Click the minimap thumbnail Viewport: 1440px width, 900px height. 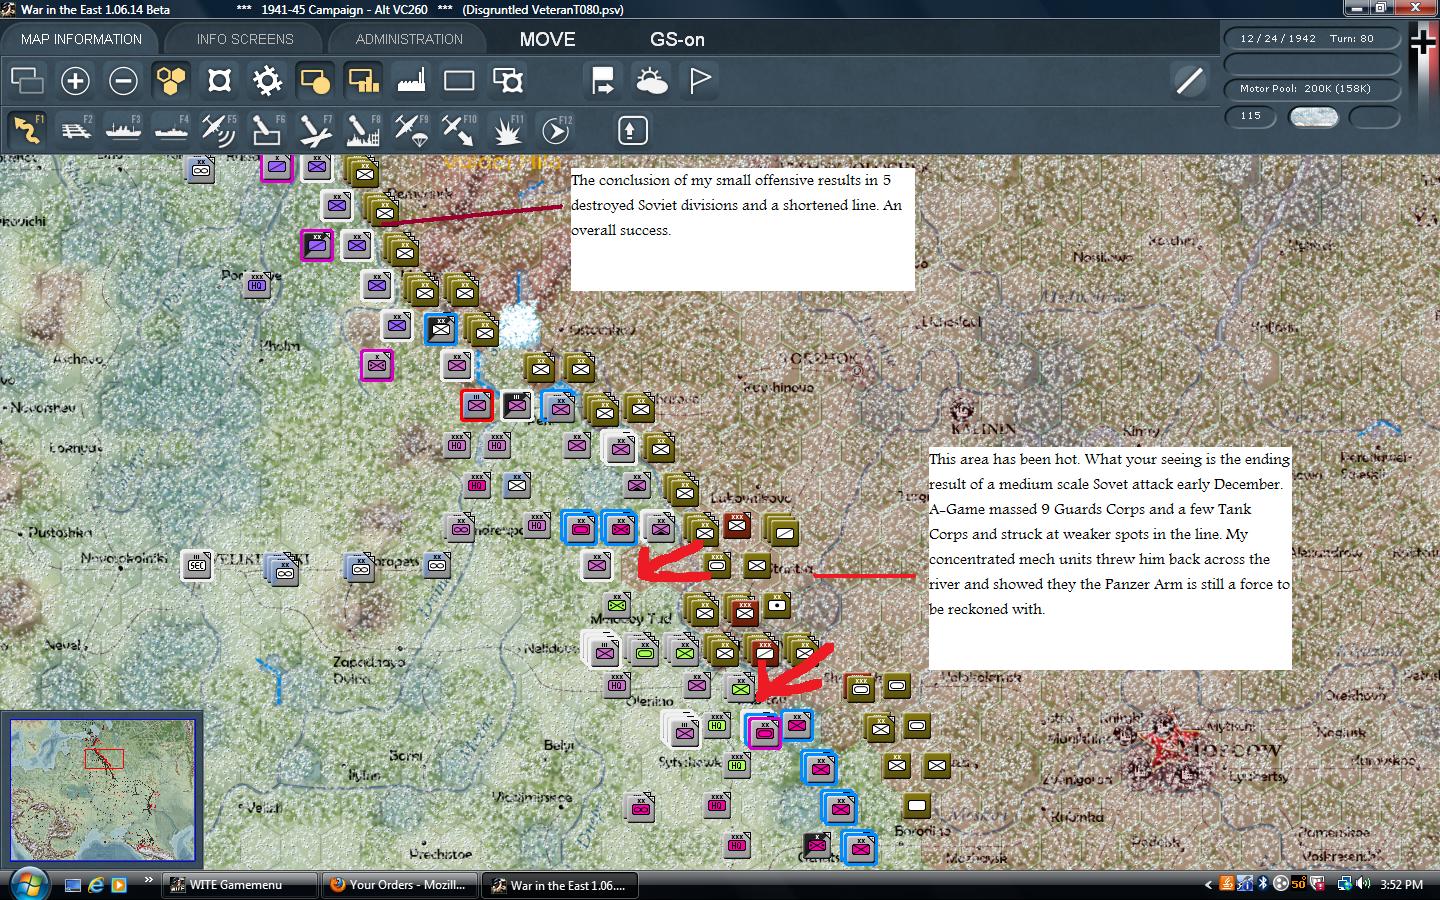click(102, 788)
